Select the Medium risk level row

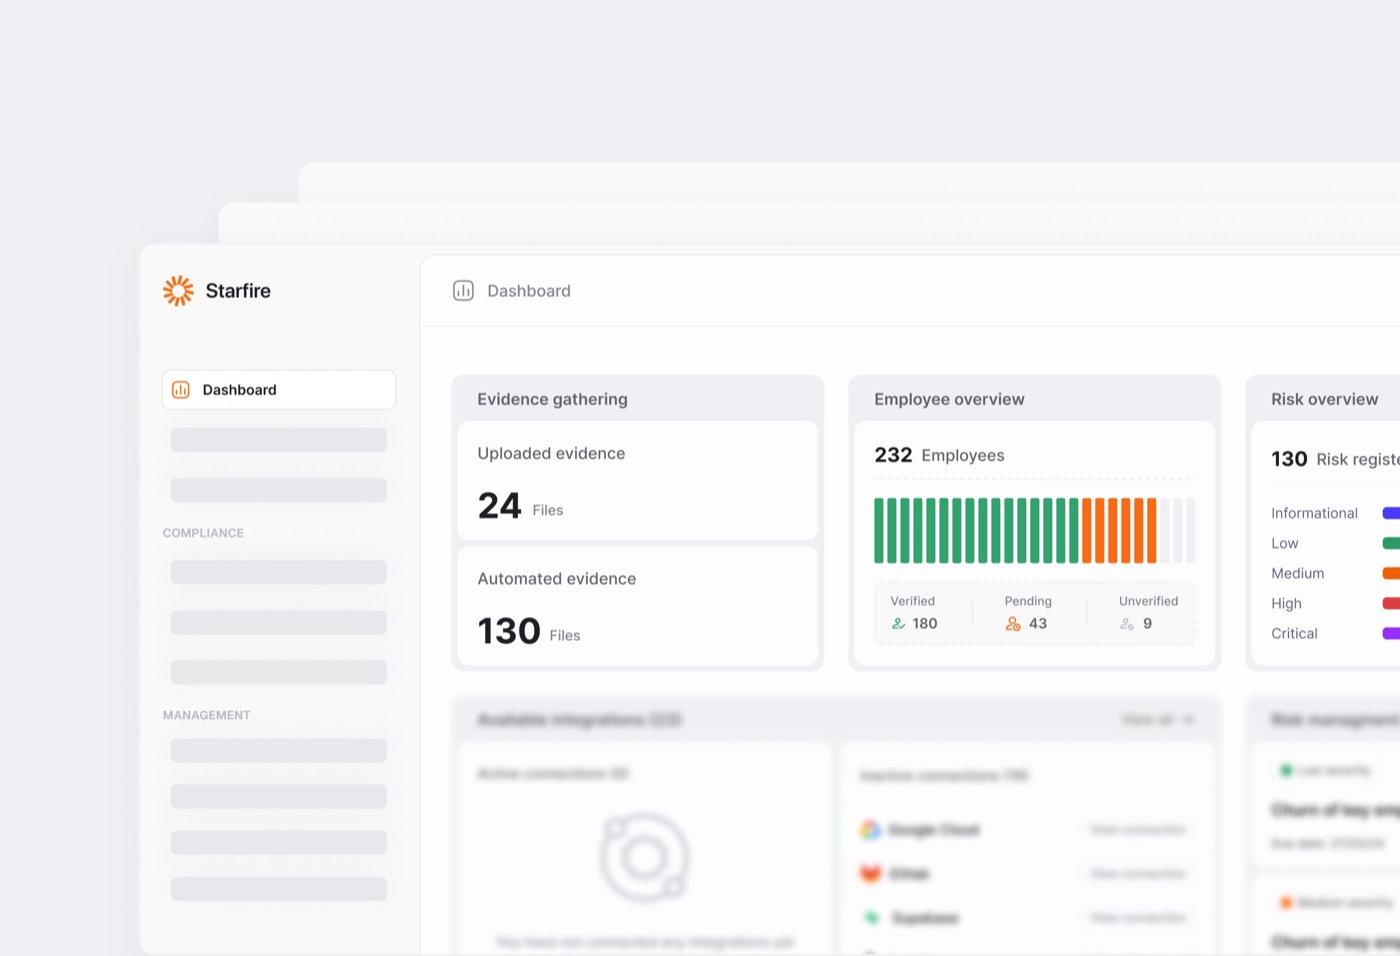pyautogui.click(x=1335, y=573)
